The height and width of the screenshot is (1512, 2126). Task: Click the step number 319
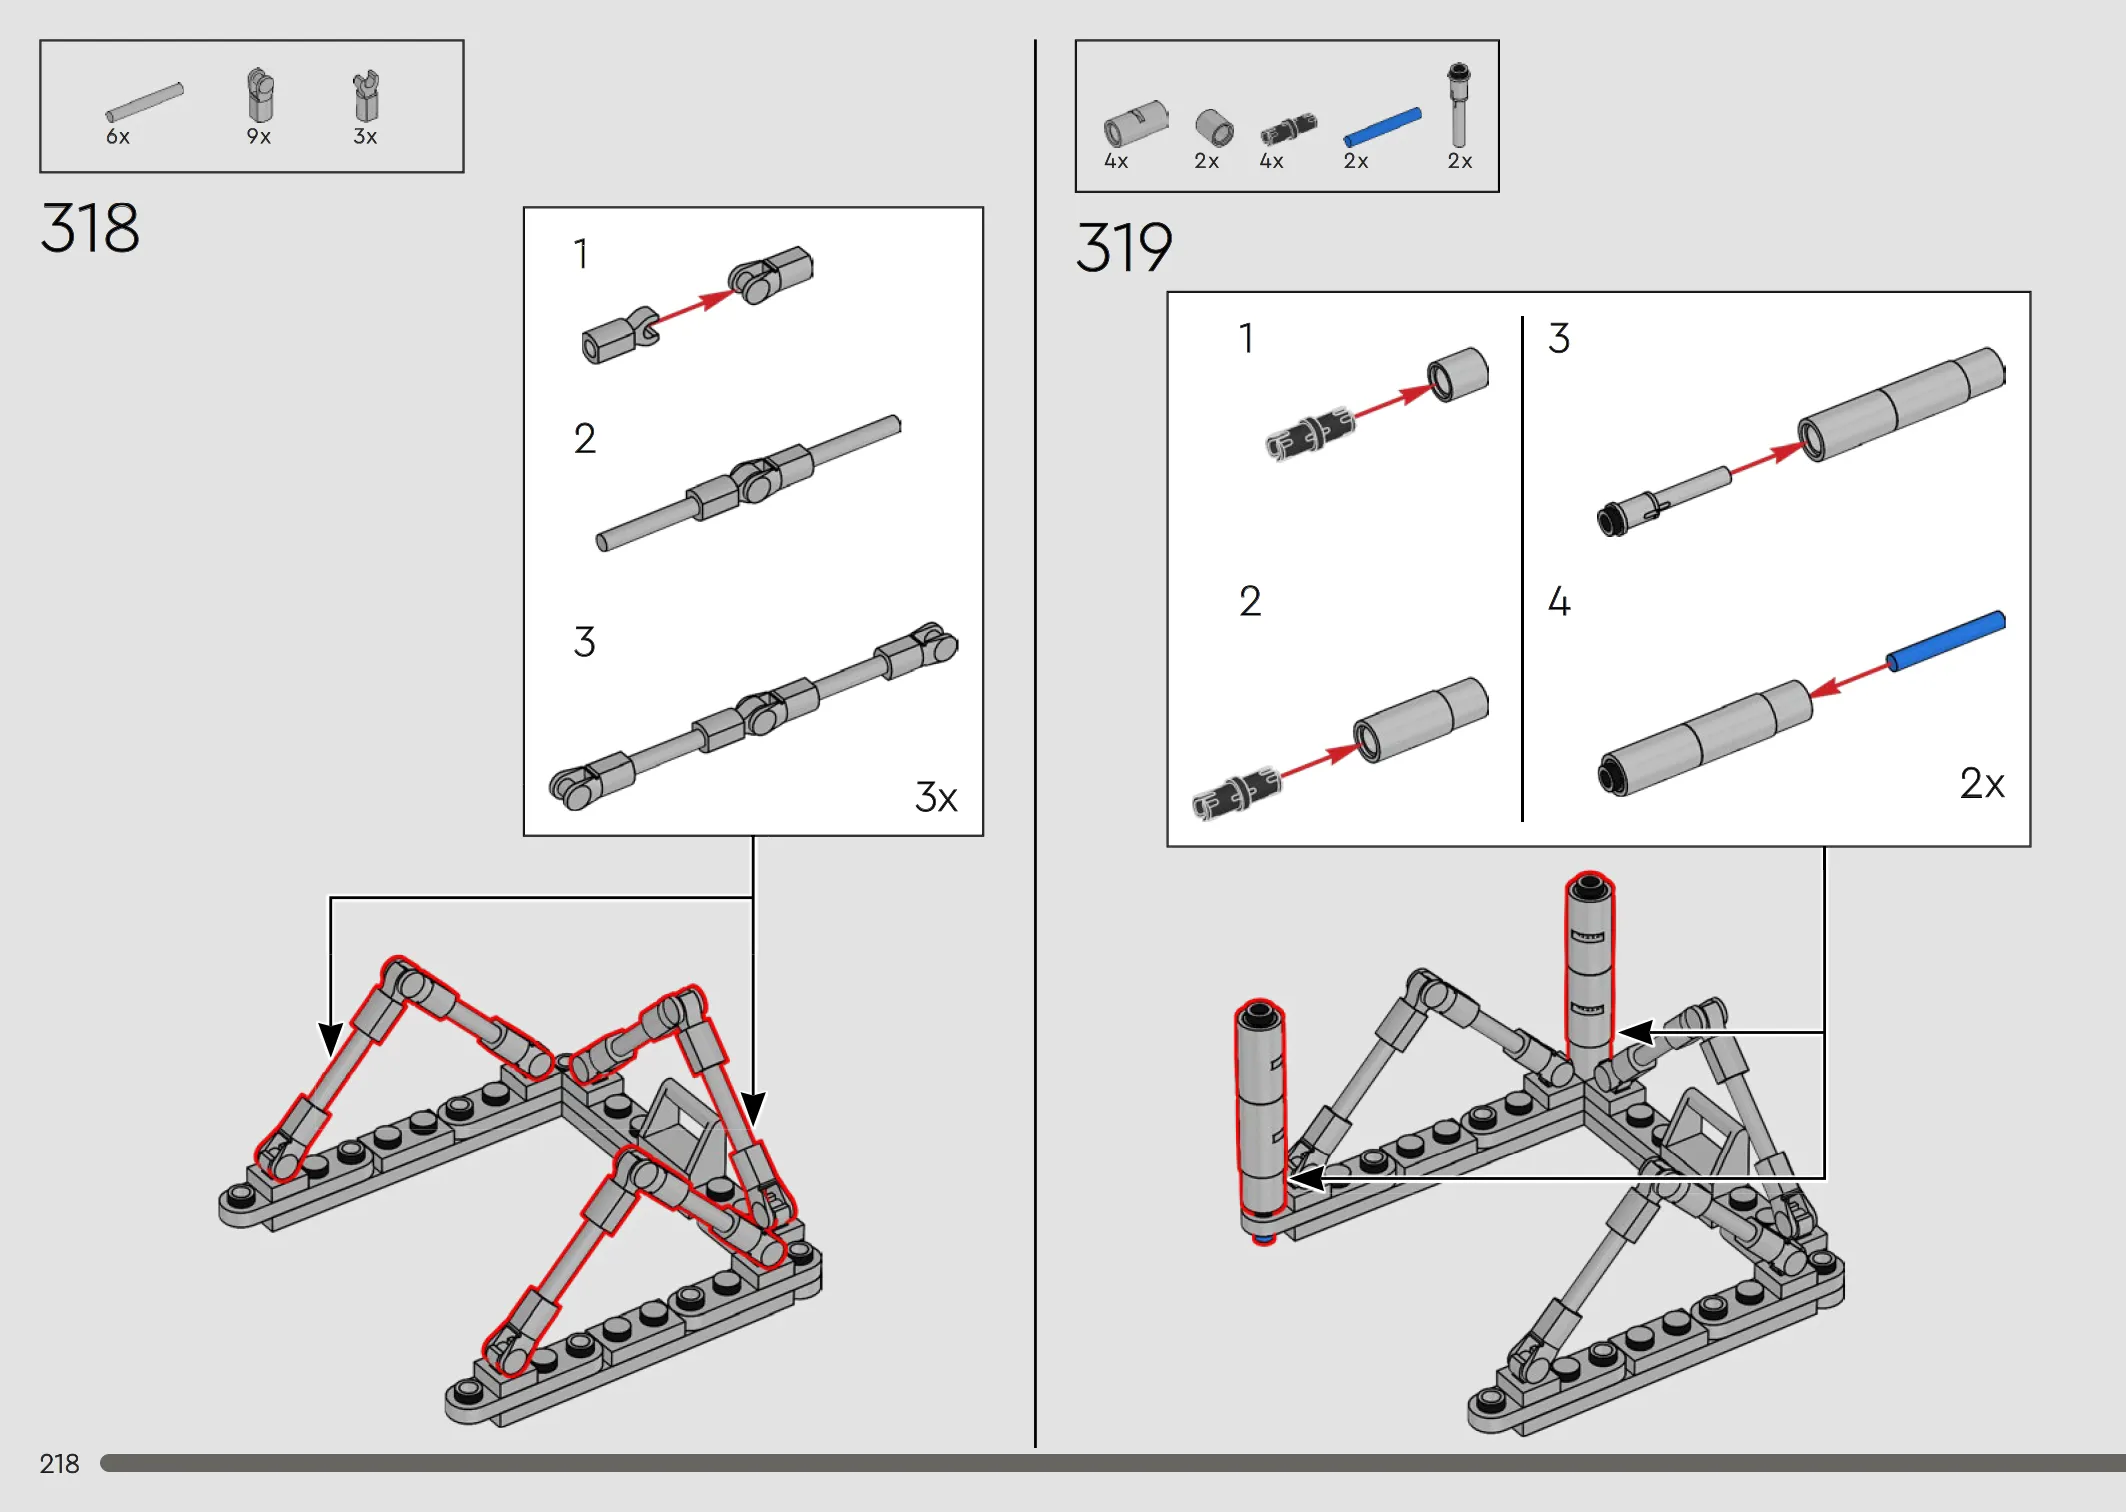click(1124, 247)
